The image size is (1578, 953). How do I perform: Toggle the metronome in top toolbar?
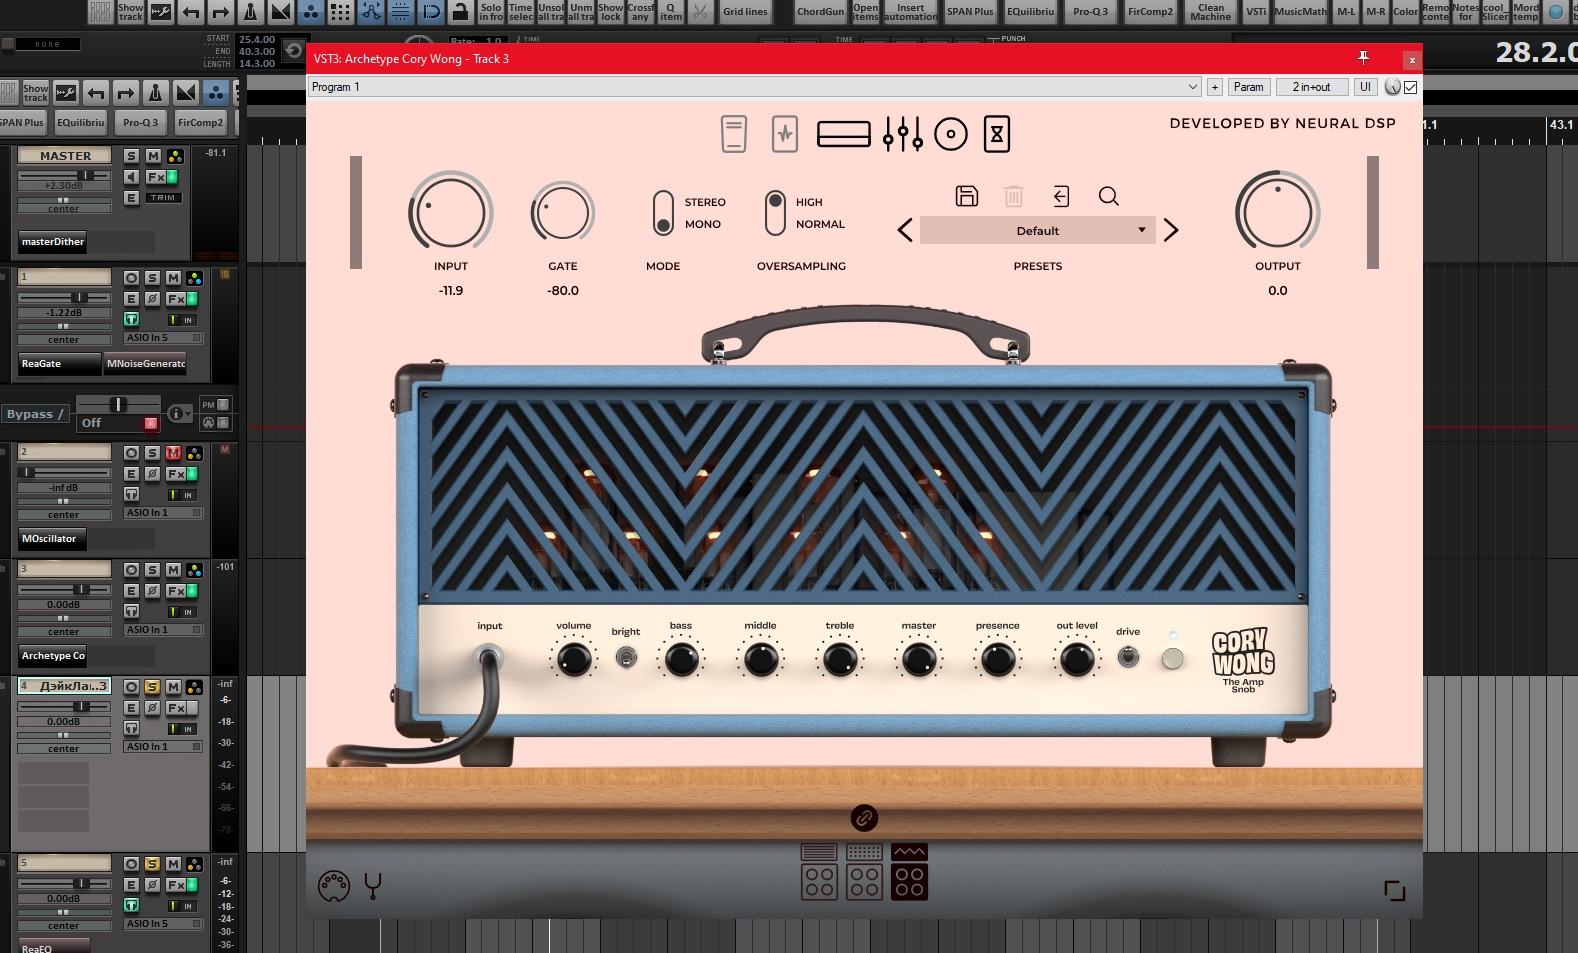tap(250, 12)
